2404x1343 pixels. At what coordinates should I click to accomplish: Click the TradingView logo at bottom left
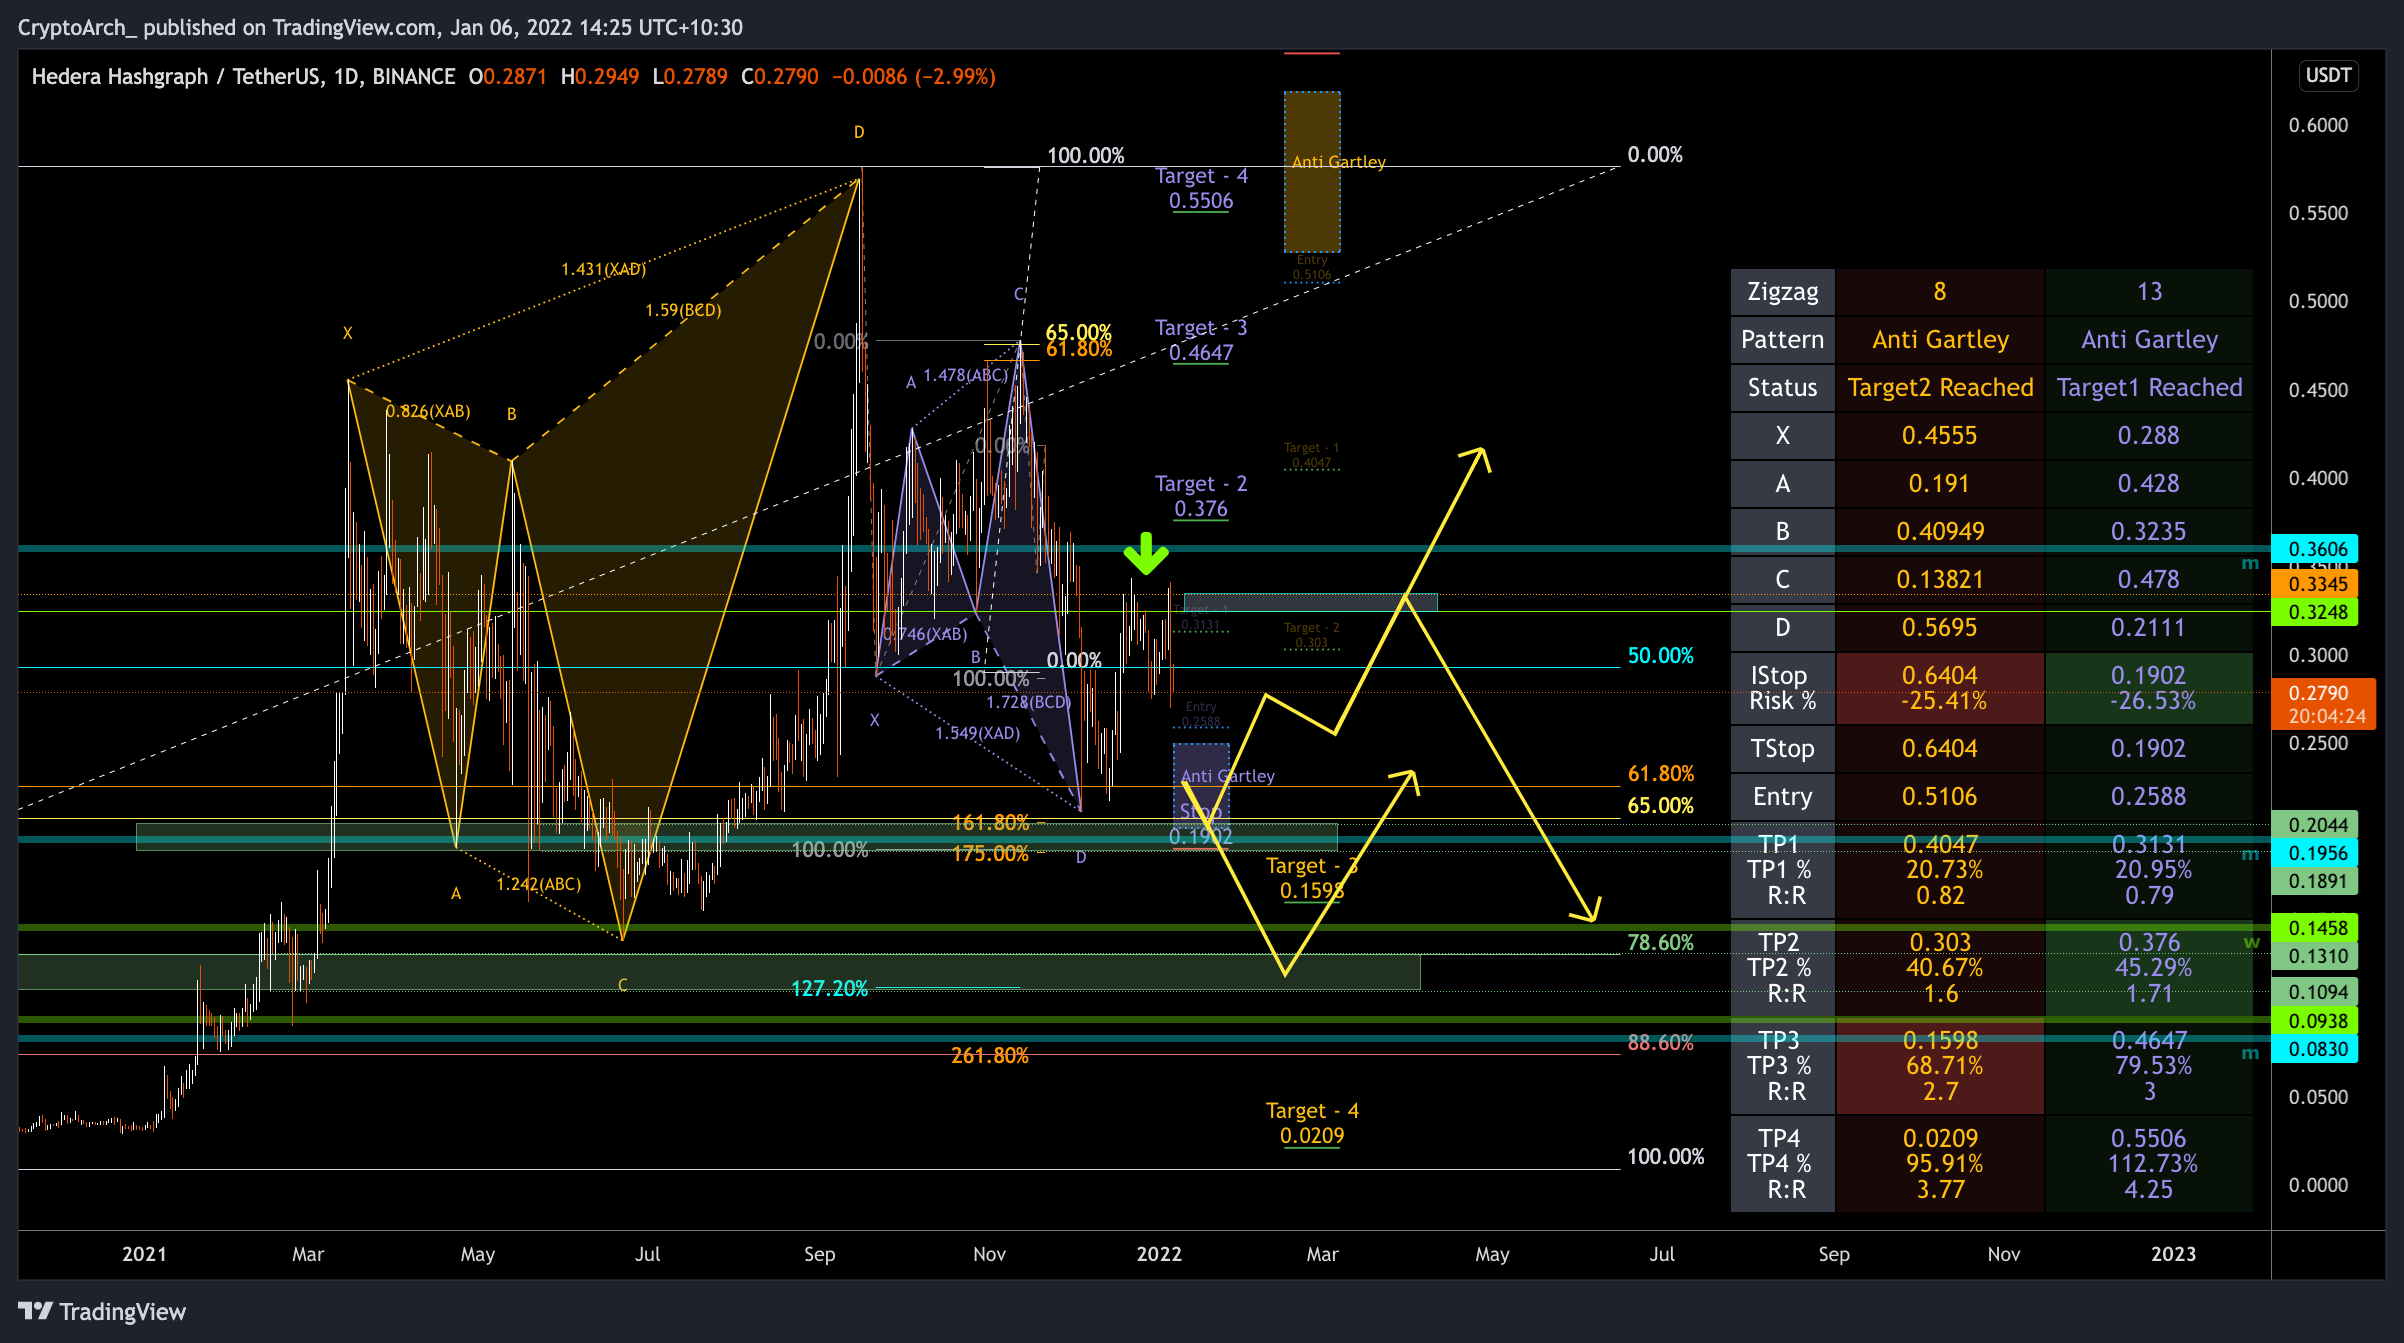(102, 1311)
